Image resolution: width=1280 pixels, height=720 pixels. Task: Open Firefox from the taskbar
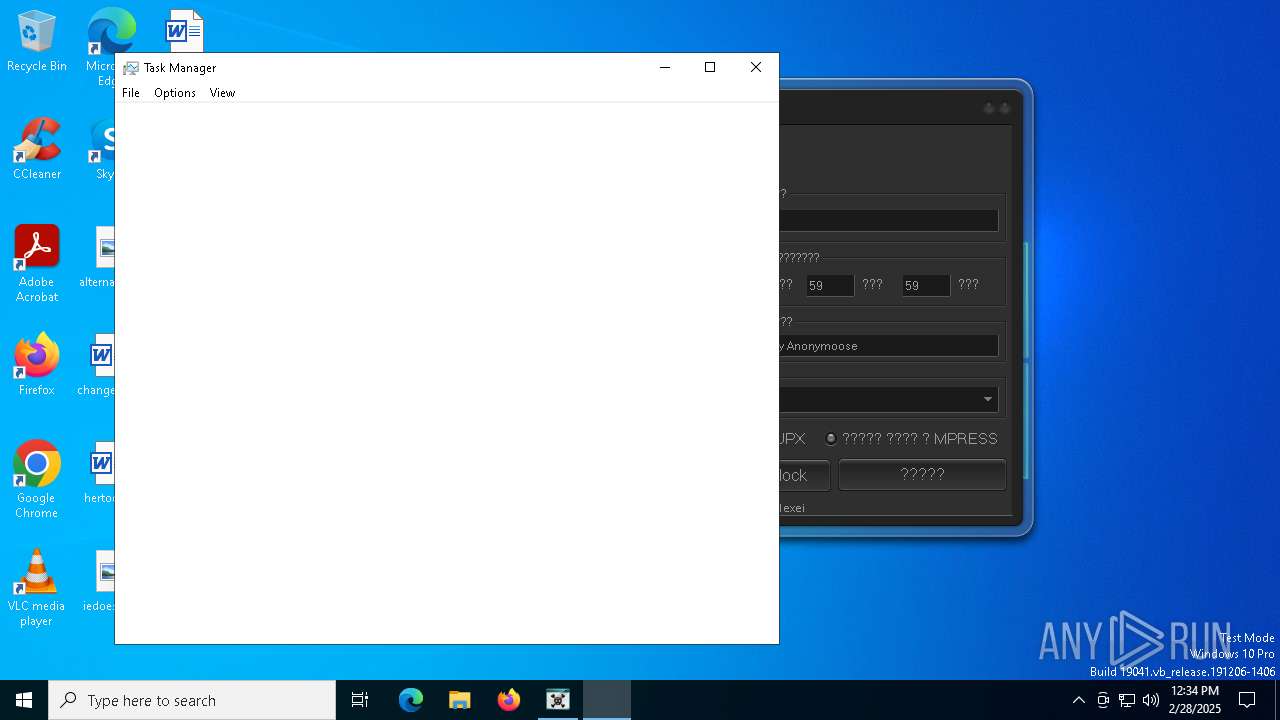(x=509, y=700)
